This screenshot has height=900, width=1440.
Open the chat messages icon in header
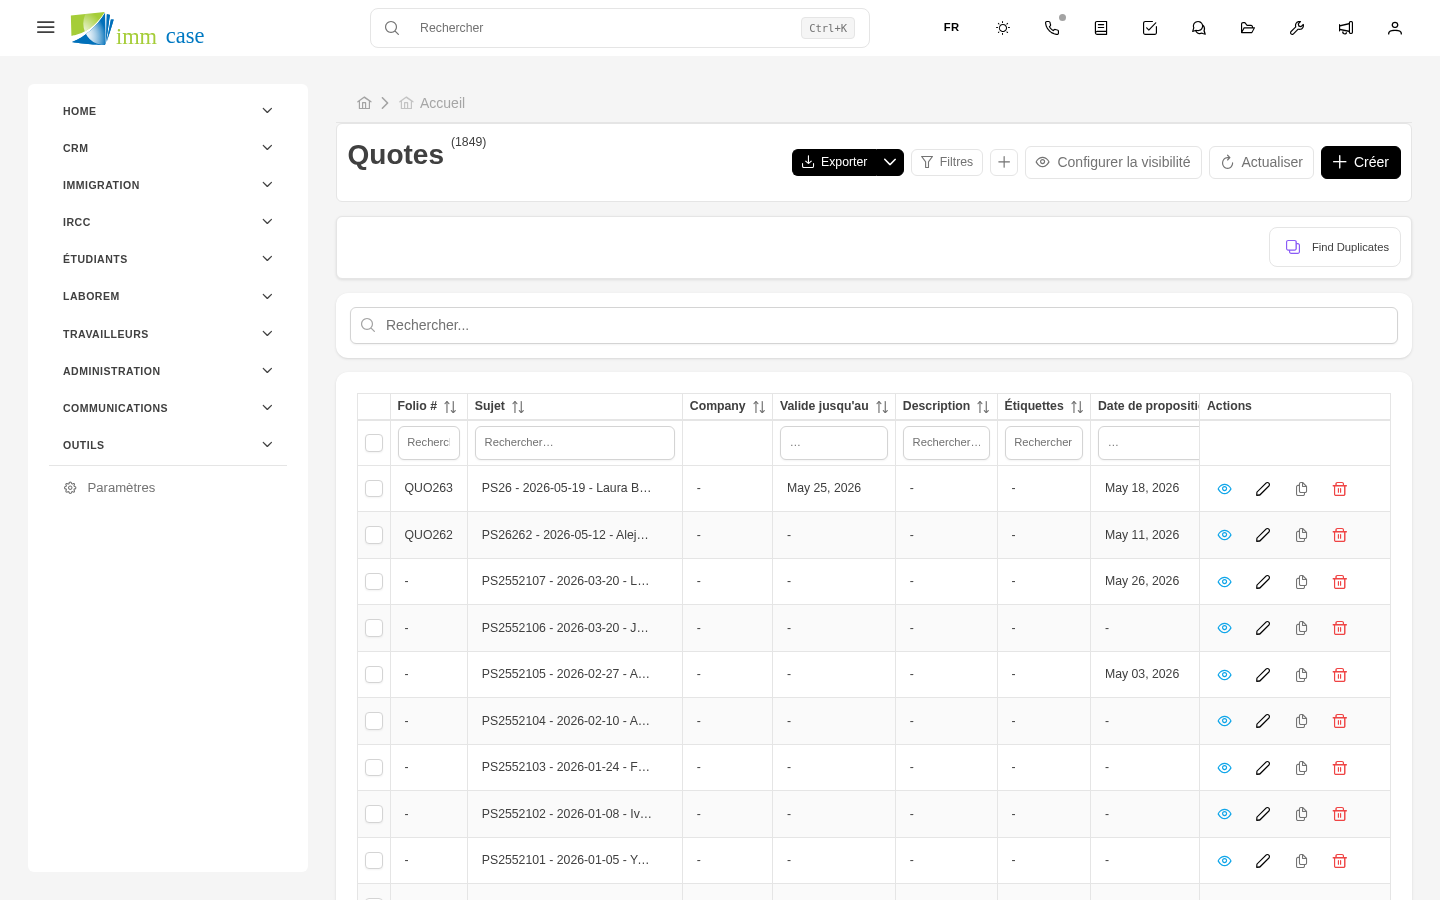(1199, 28)
